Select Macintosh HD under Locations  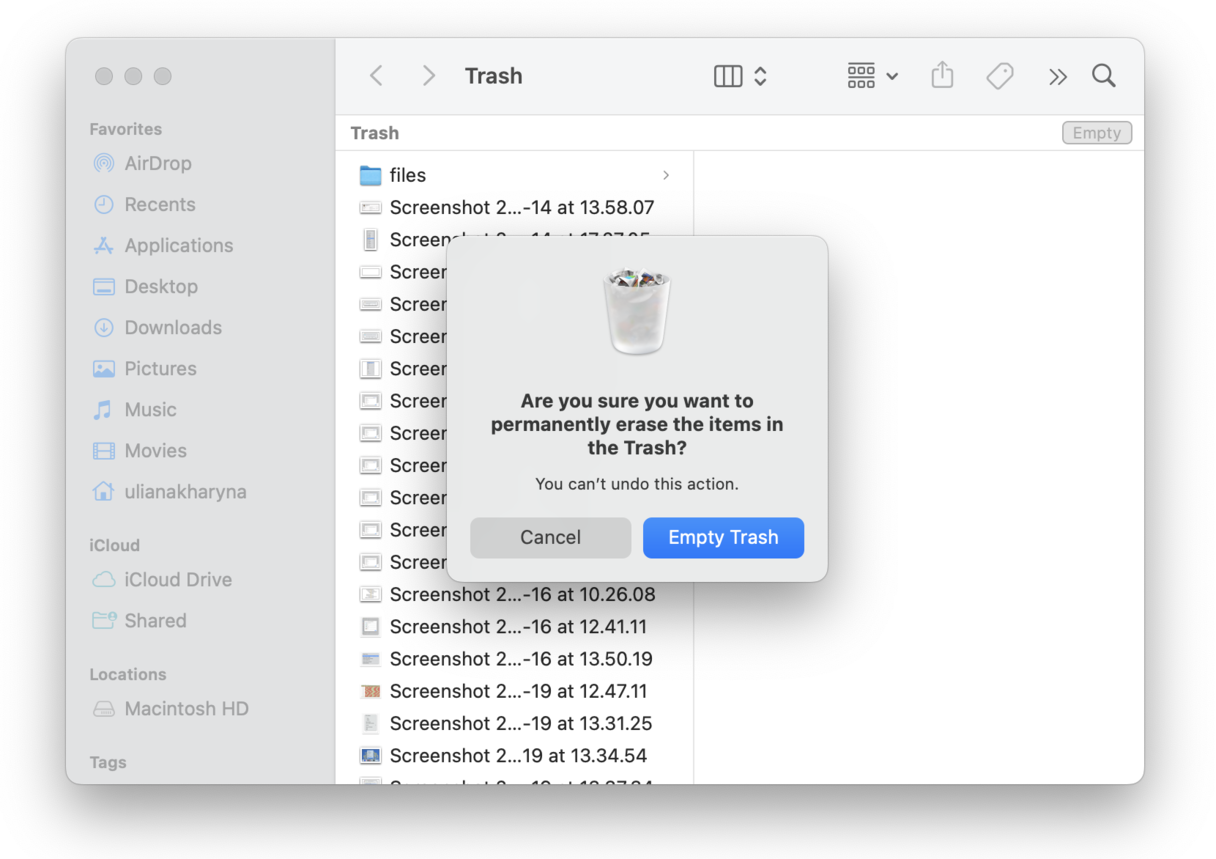point(186,708)
